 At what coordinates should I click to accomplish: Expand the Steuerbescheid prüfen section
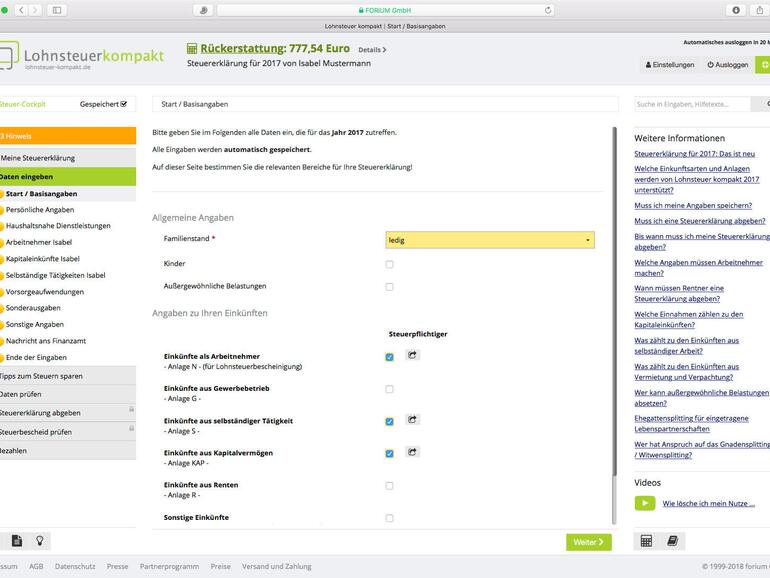(68, 432)
